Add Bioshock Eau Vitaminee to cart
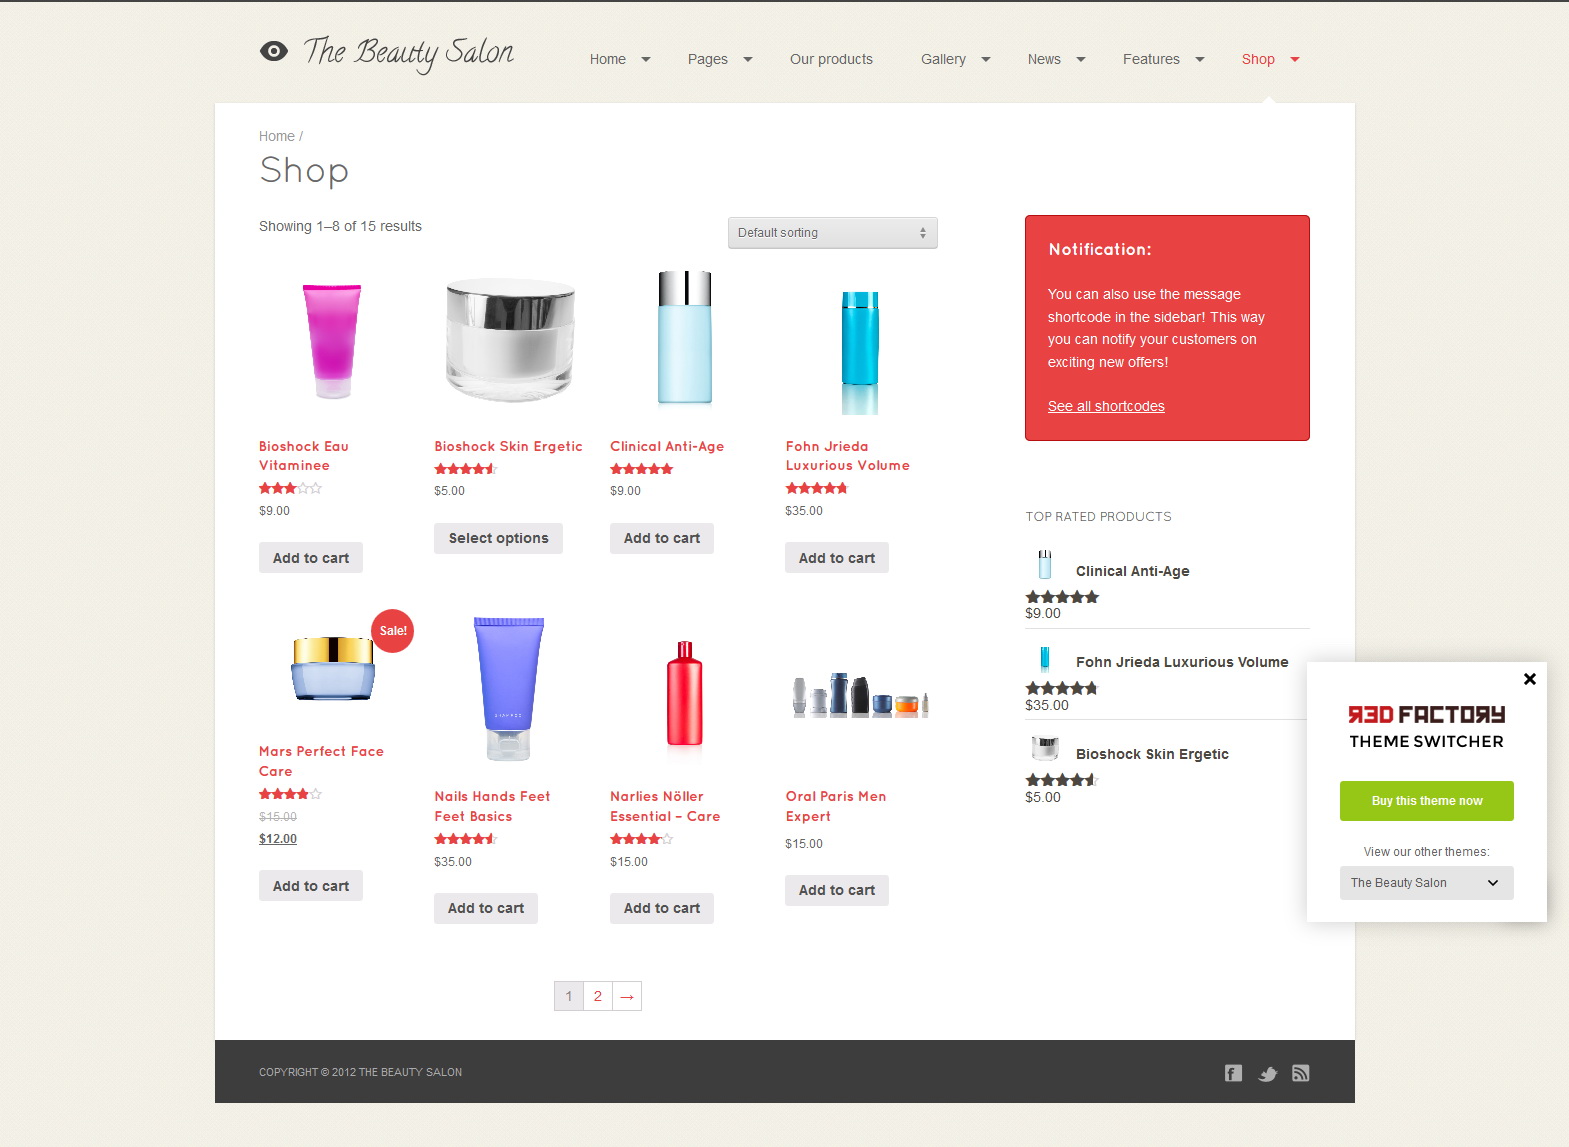1569x1147 pixels. [x=311, y=558]
